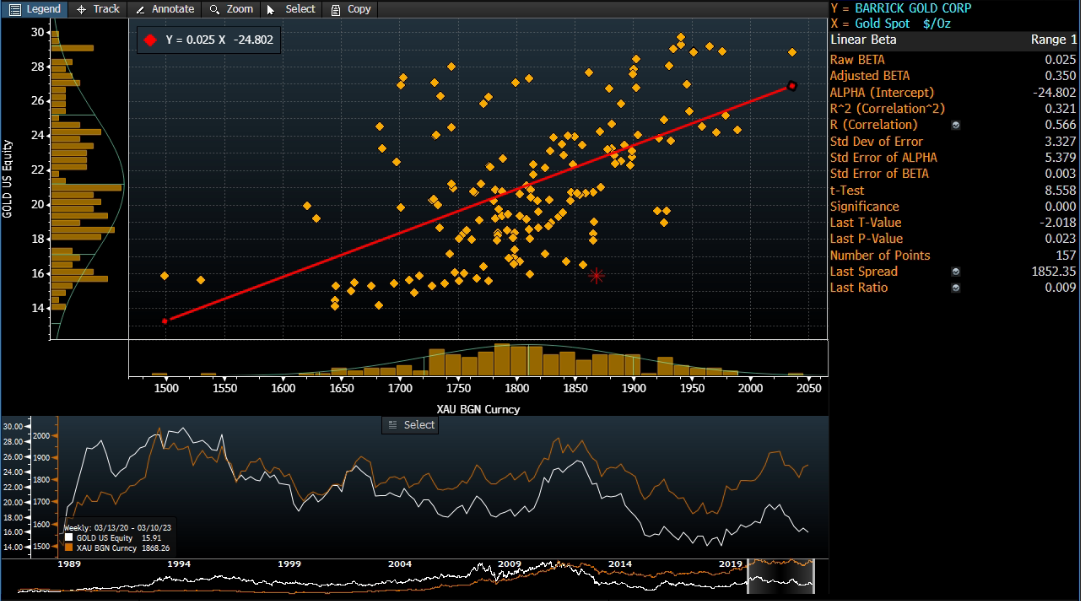Image resolution: width=1081 pixels, height=601 pixels.
Task: Click the 2004 marker on the timeline
Action: (x=399, y=564)
